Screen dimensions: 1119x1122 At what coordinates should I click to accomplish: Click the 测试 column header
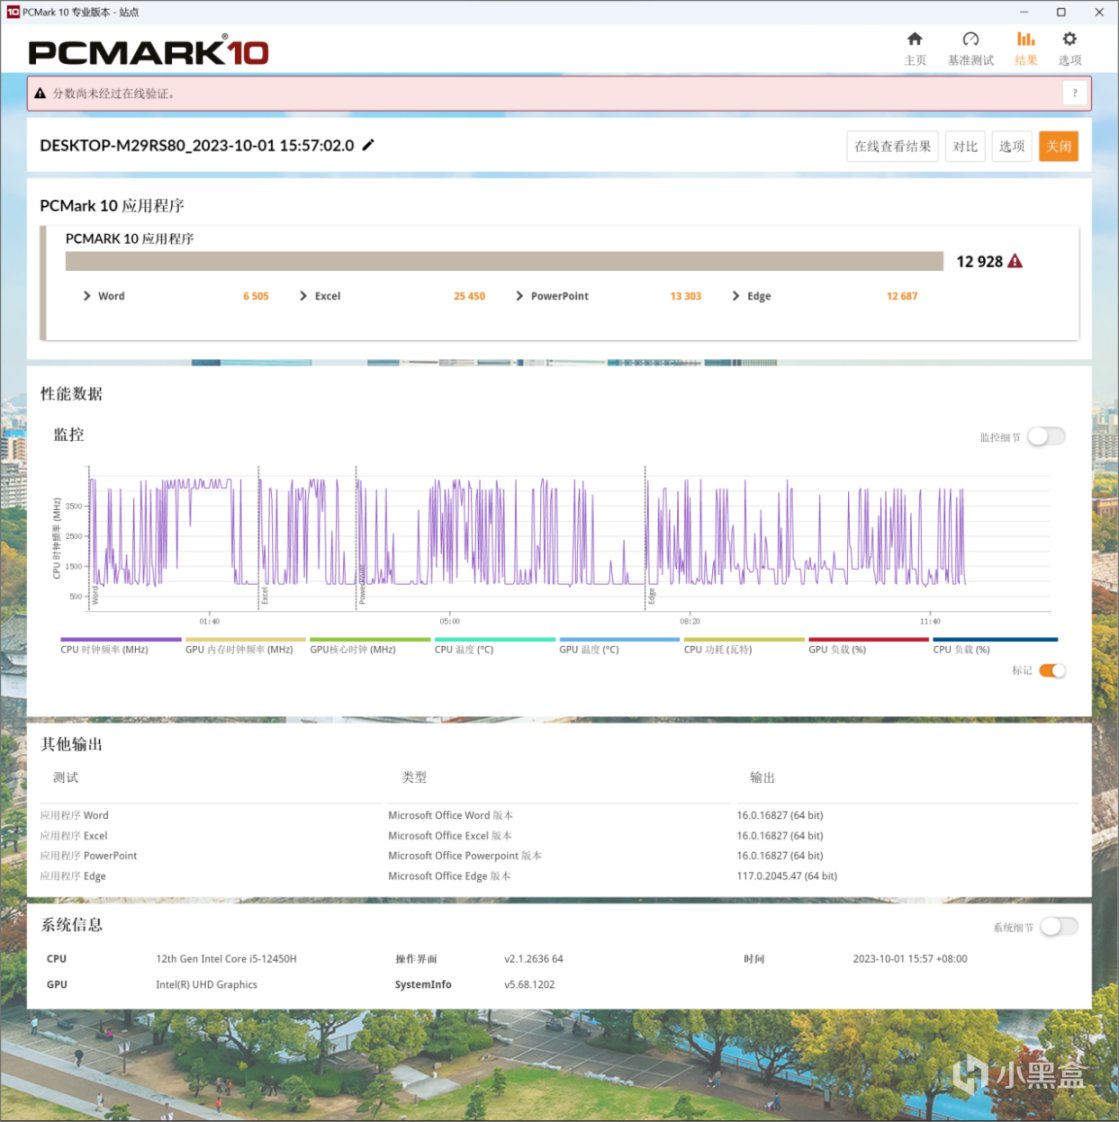pos(66,777)
